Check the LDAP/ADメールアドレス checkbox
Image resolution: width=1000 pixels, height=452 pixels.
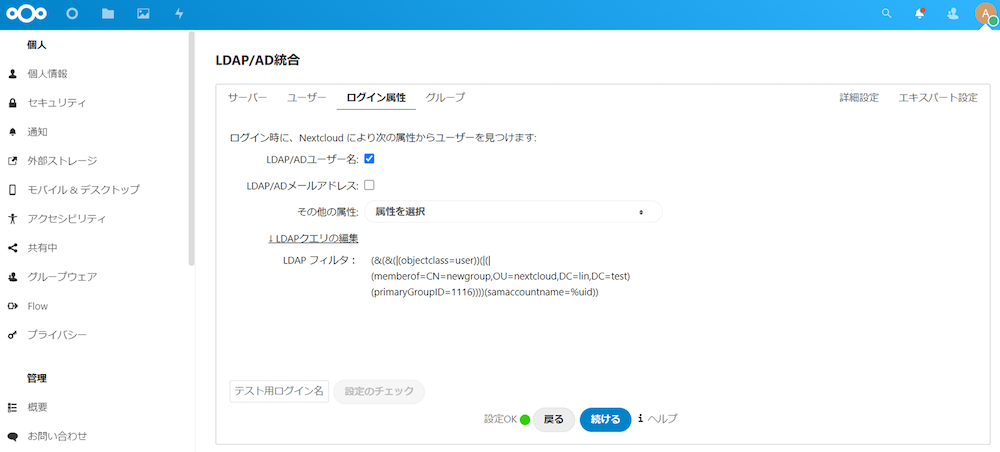point(369,185)
